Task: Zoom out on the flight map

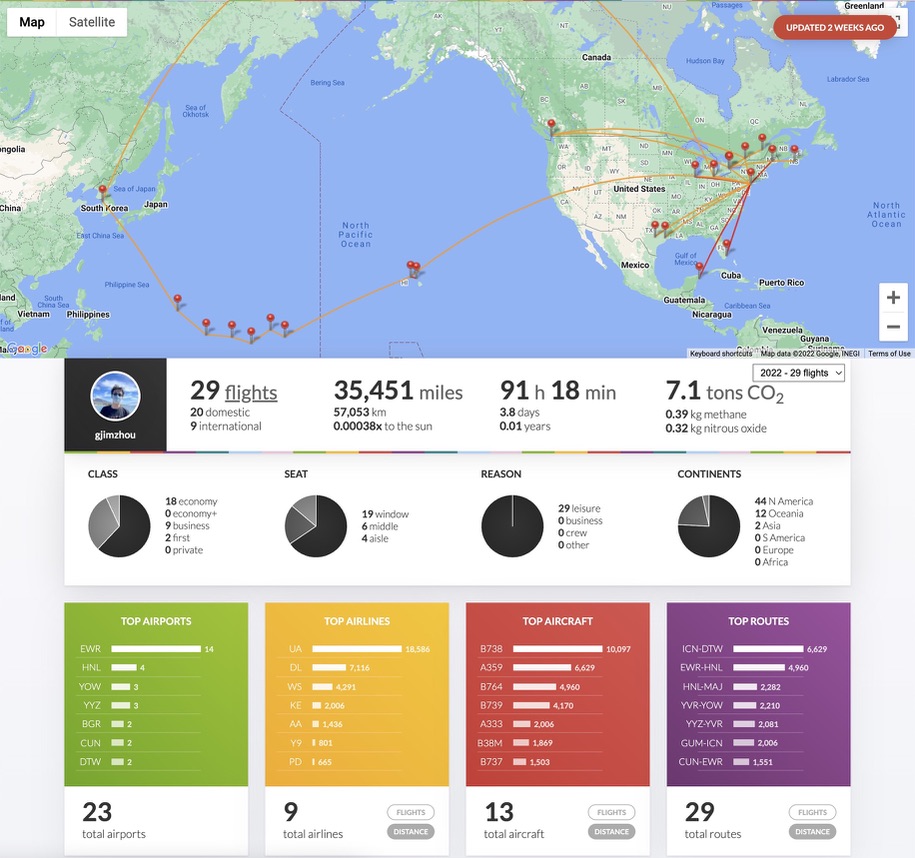Action: point(893,327)
